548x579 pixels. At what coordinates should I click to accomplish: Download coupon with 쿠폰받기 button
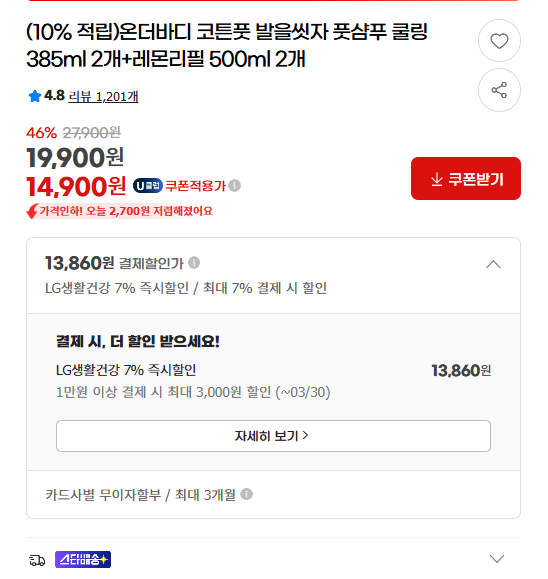pos(466,179)
